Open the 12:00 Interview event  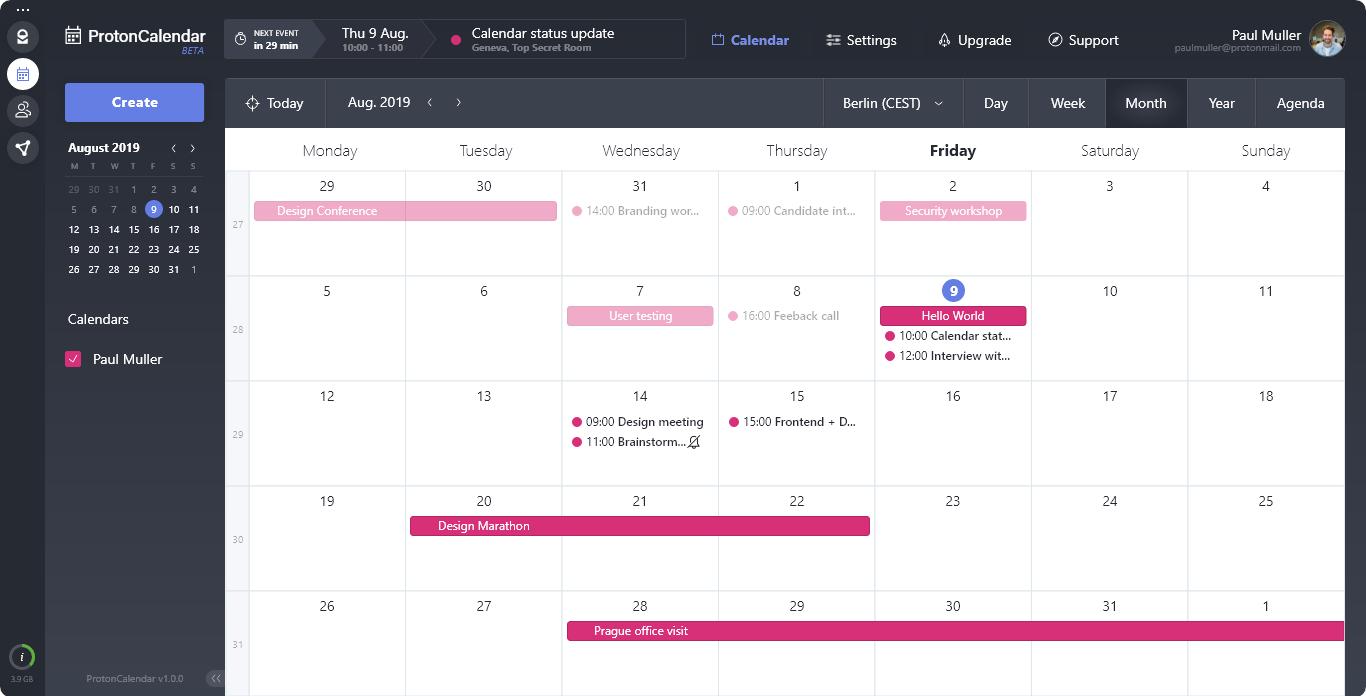[948, 356]
